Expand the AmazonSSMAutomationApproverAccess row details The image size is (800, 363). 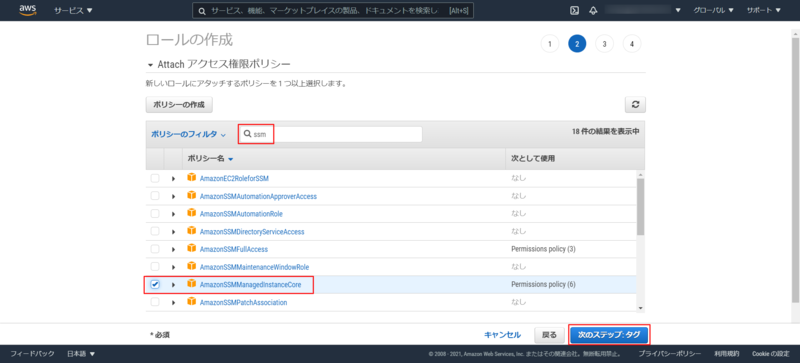click(x=173, y=197)
